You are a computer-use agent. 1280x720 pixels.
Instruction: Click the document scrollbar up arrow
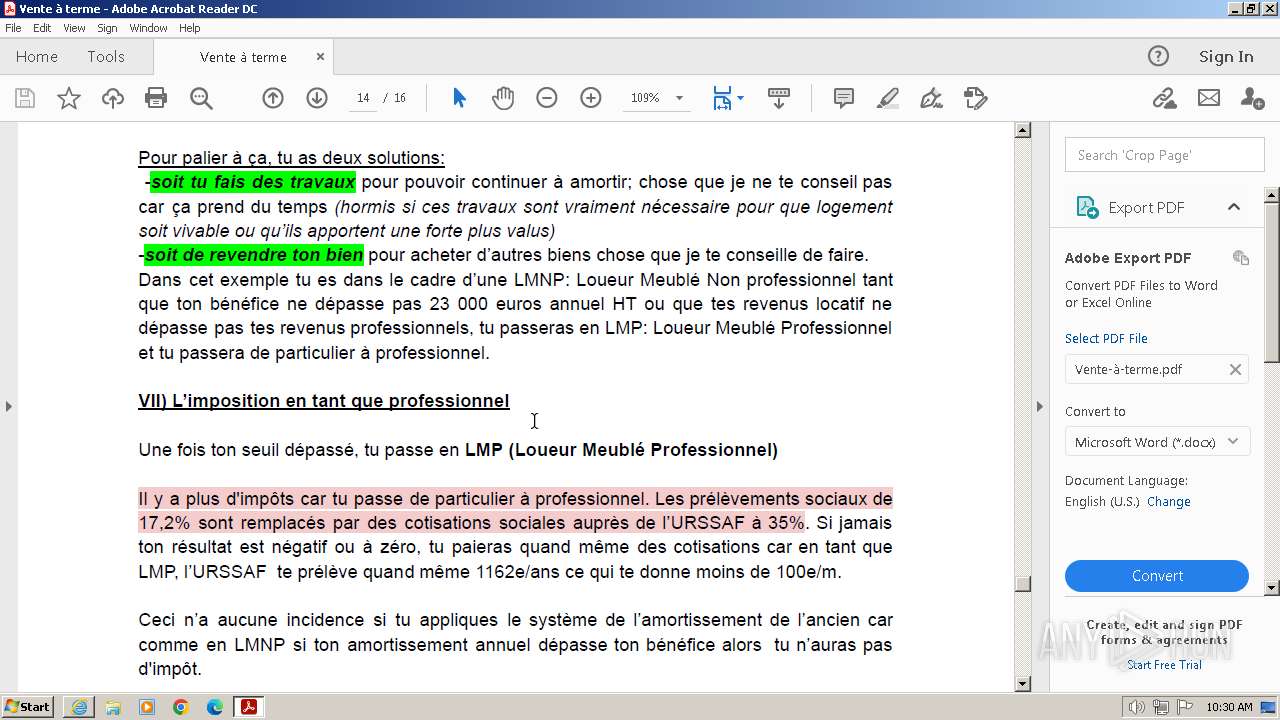click(1022, 130)
